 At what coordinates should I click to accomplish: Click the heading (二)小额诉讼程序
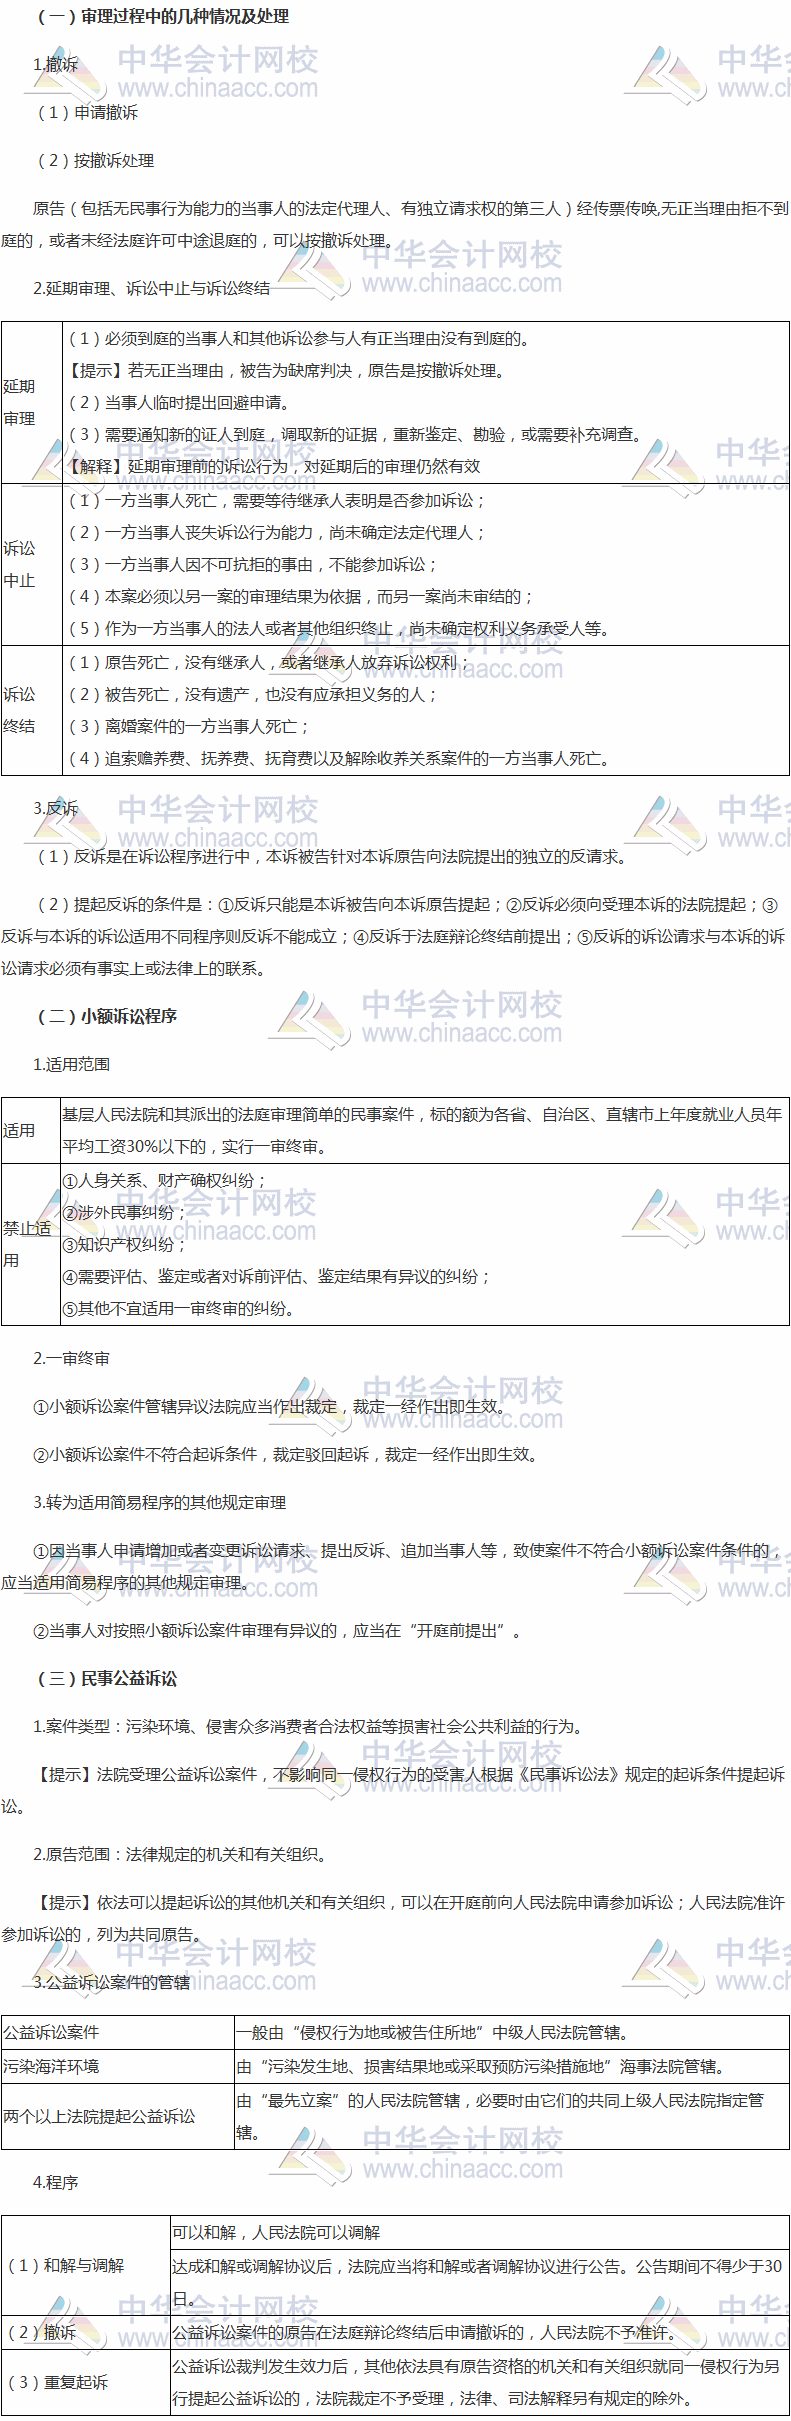pyautogui.click(x=107, y=1016)
